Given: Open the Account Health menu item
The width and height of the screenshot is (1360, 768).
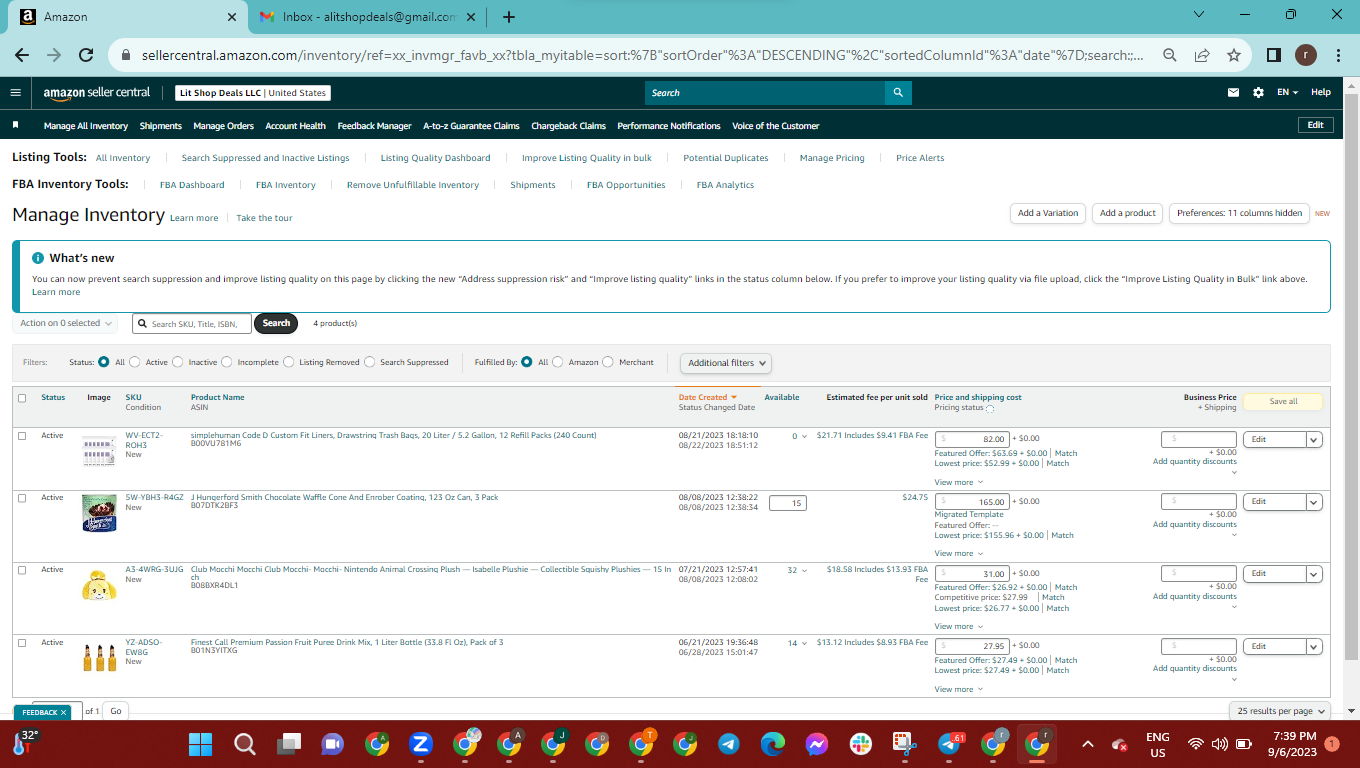Looking at the screenshot, I should (x=296, y=126).
